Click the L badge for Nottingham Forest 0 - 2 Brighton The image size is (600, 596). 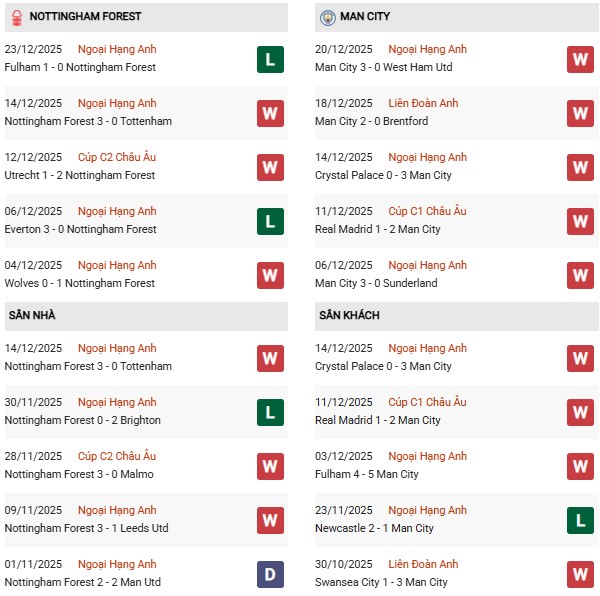pyautogui.click(x=270, y=412)
